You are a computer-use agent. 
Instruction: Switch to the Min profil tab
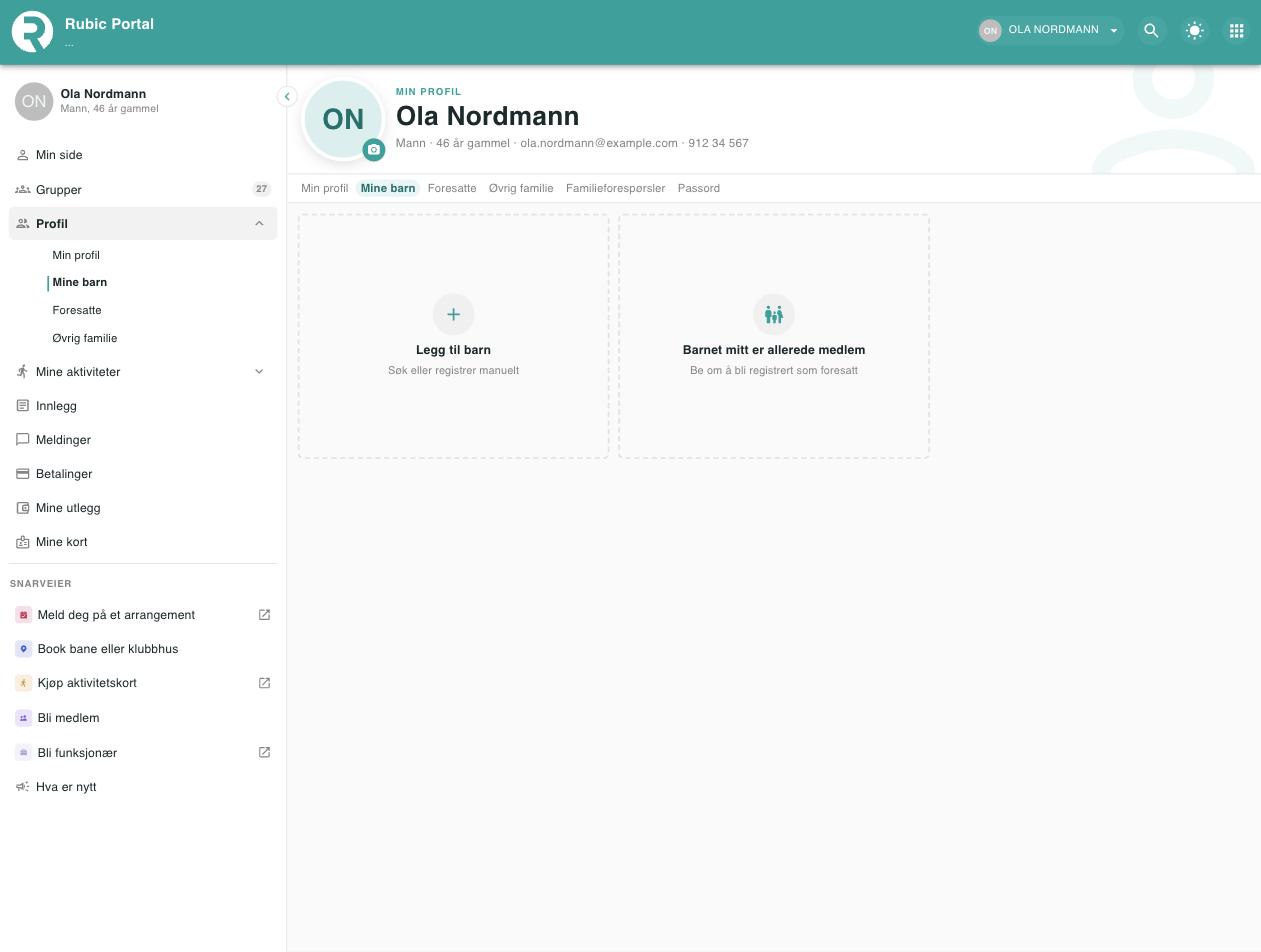(x=325, y=188)
